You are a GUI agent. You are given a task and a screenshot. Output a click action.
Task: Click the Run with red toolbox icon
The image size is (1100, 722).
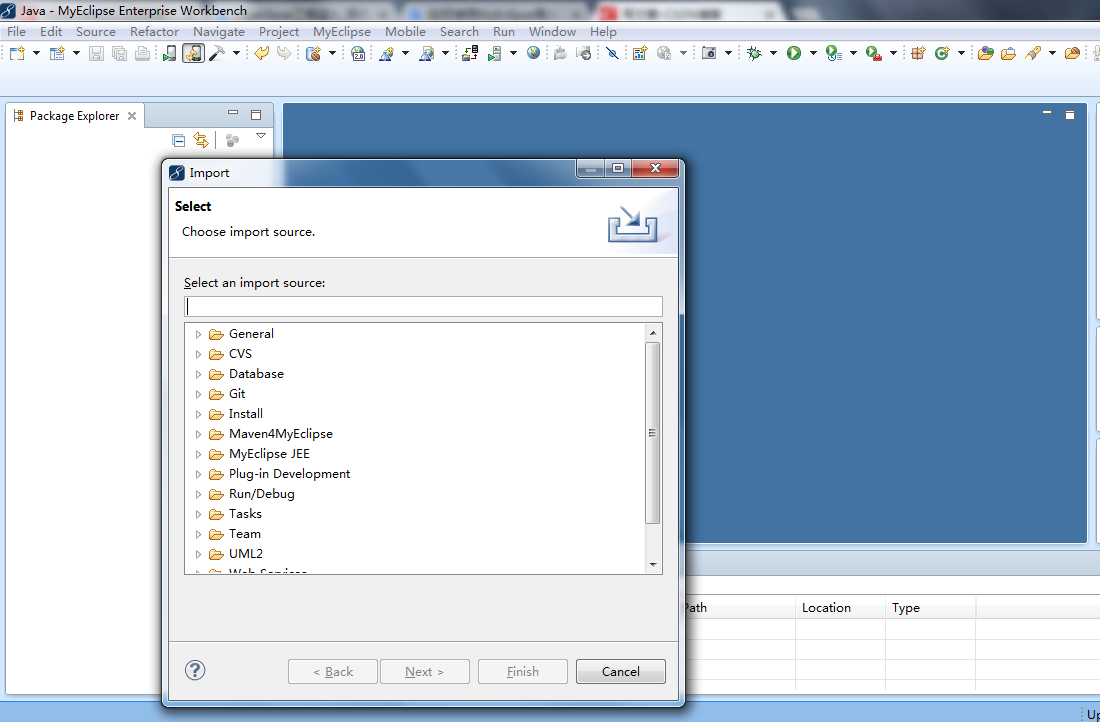tap(873, 53)
